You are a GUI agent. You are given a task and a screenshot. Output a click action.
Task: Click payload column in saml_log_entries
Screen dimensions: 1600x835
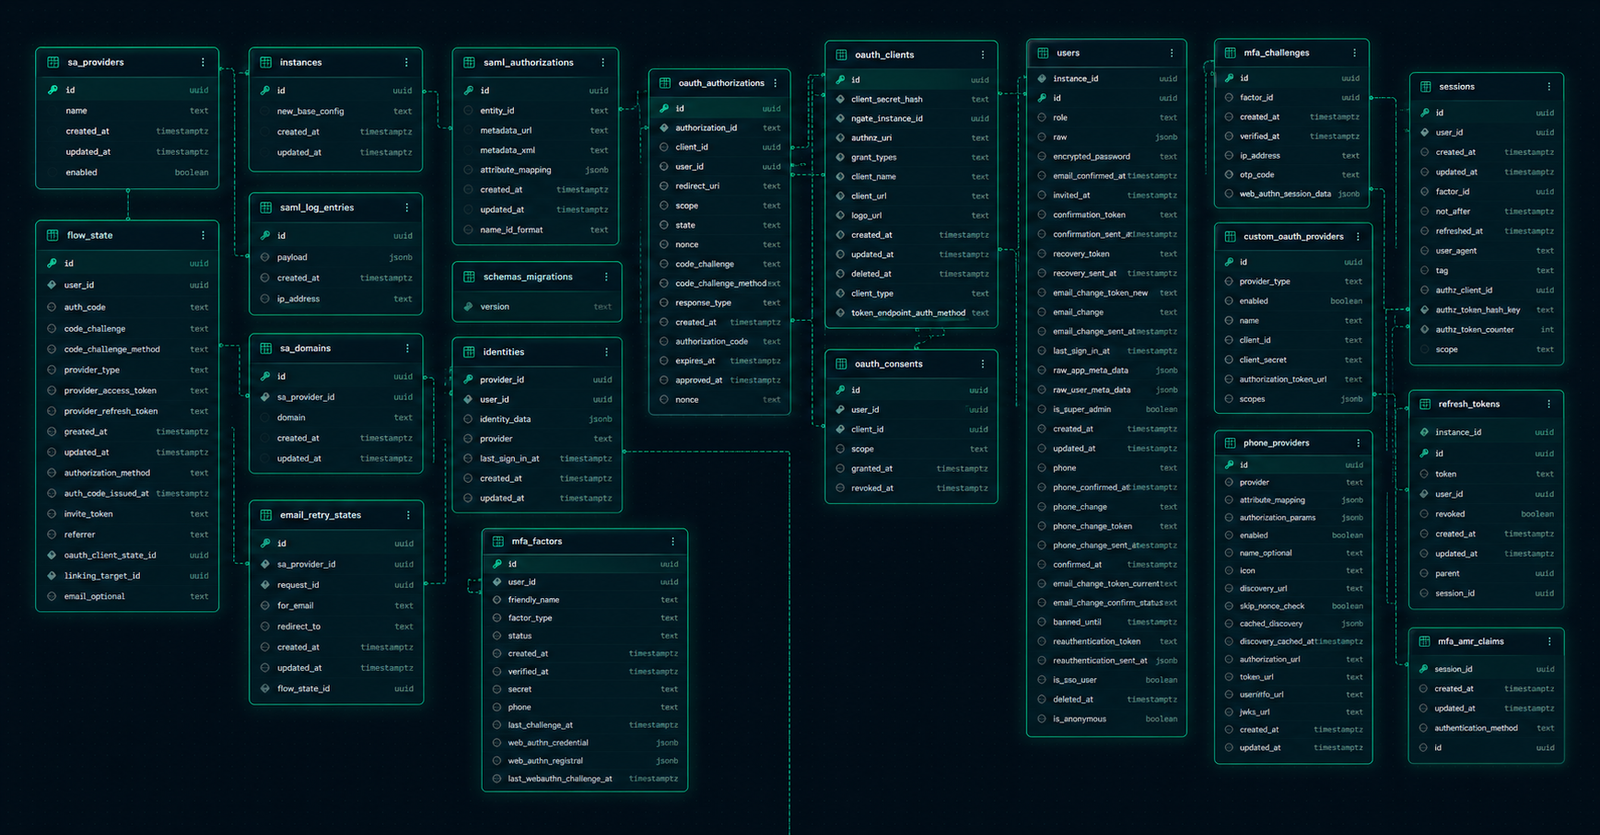[x=336, y=258]
